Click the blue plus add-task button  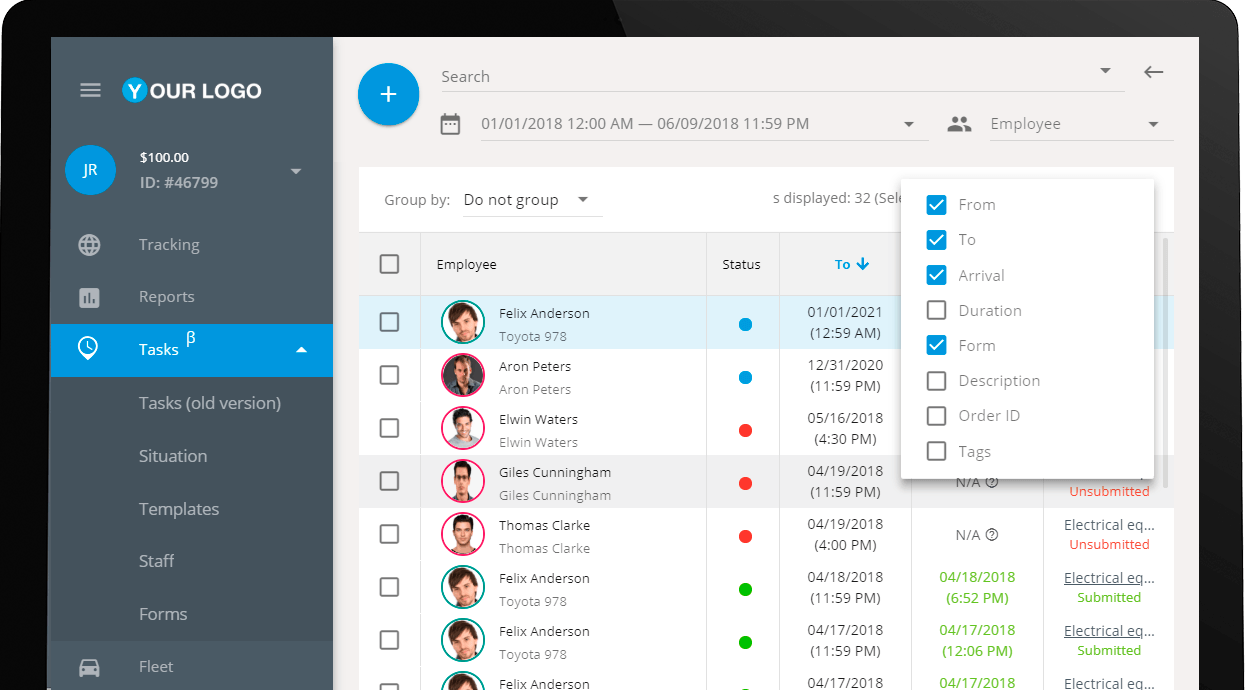click(x=389, y=94)
